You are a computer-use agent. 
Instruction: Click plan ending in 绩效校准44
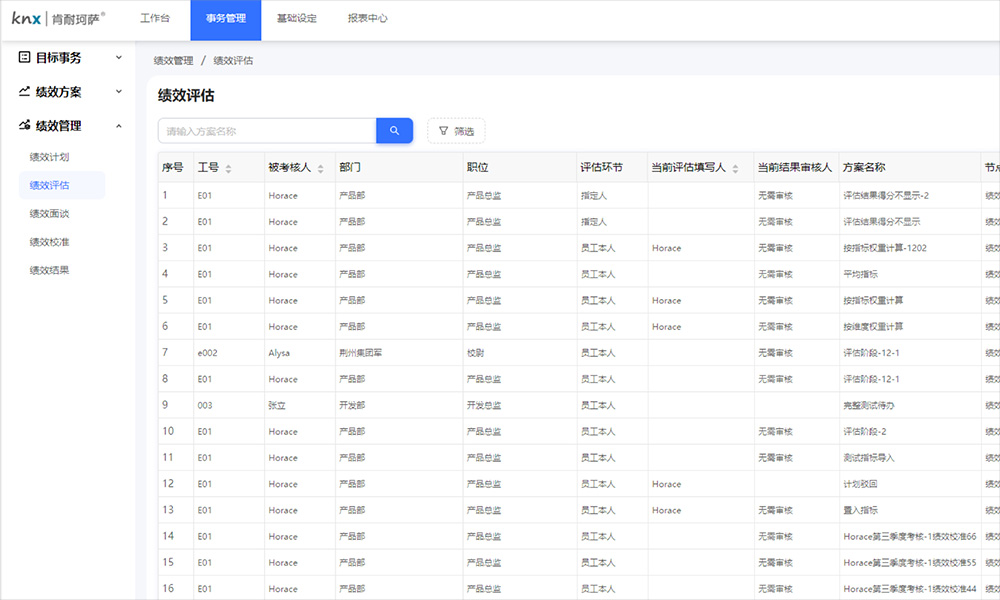[x=910, y=589]
